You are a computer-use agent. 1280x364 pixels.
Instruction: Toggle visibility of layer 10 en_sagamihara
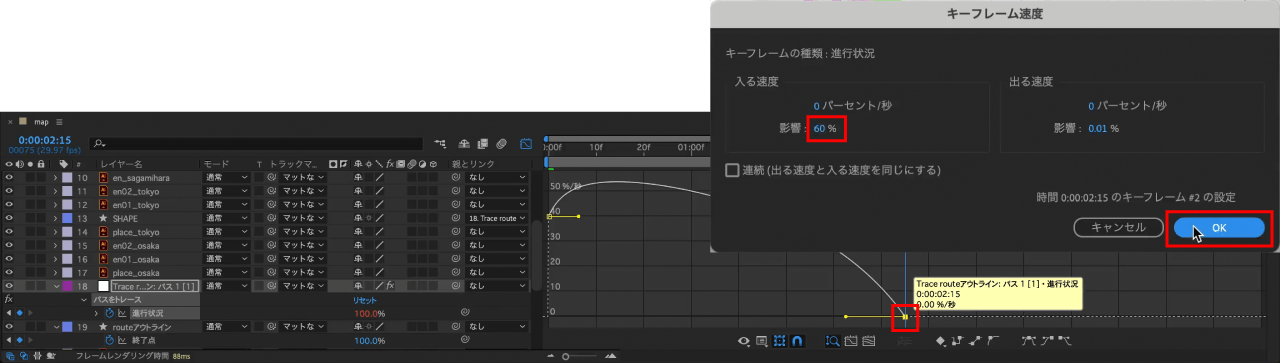point(9,177)
